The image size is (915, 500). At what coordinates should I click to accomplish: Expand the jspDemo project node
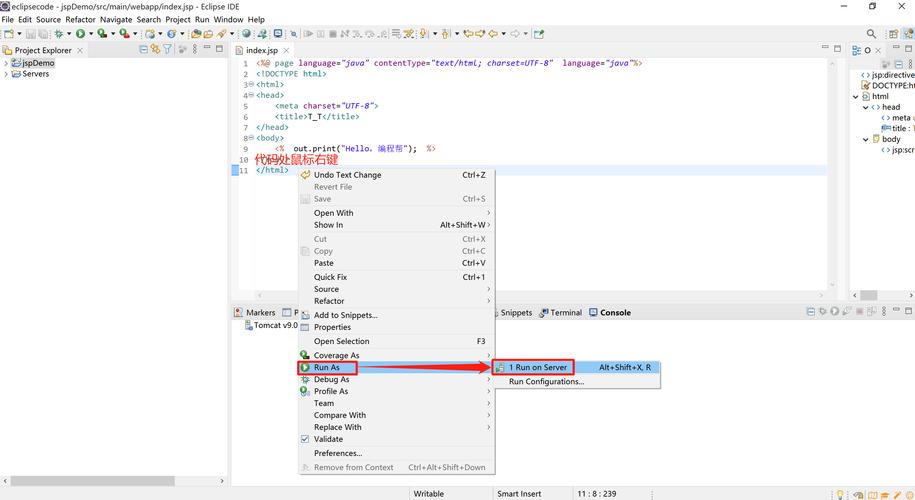6,63
